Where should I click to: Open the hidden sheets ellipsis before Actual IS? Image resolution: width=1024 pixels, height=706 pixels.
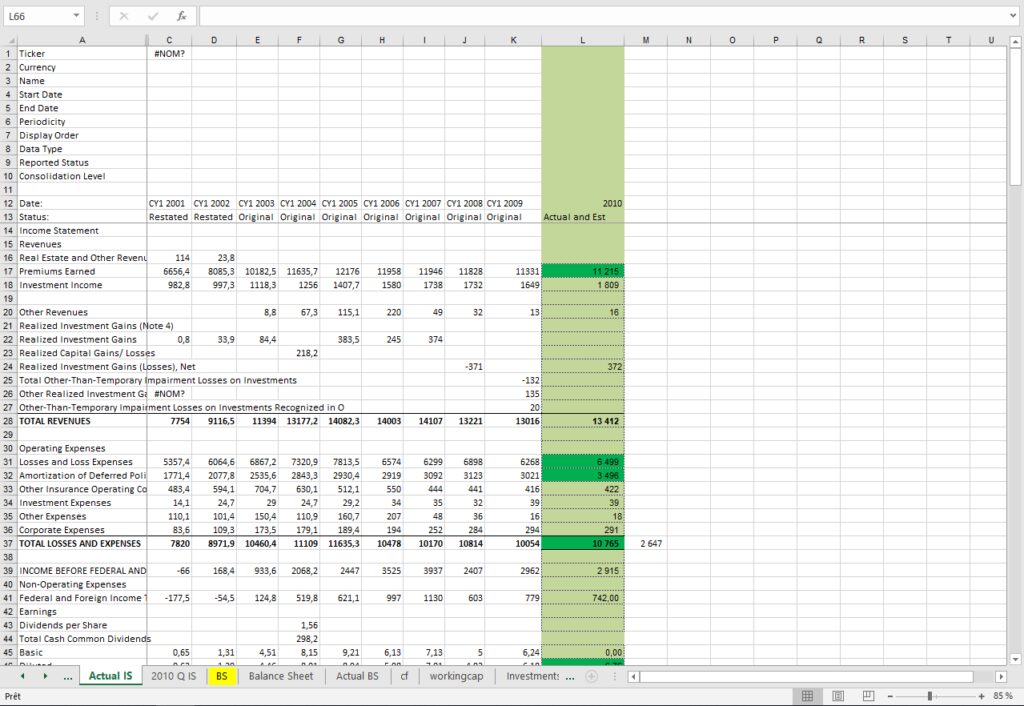coord(68,676)
